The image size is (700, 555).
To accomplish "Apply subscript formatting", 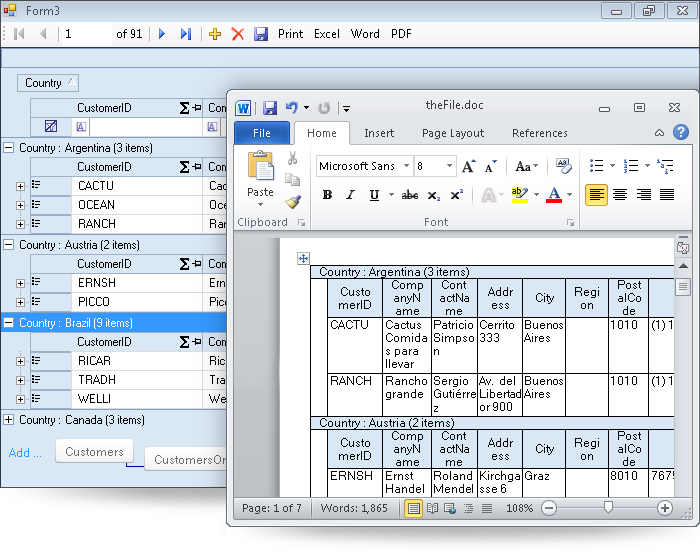I will tap(433, 195).
